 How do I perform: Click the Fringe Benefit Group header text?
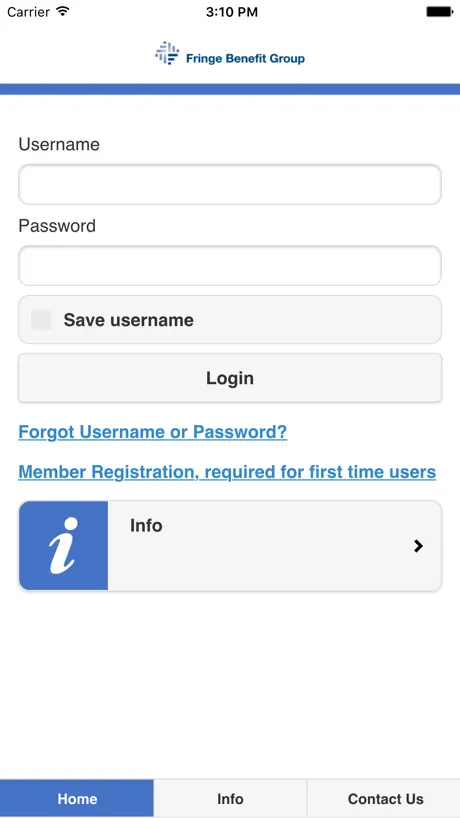tap(245, 58)
